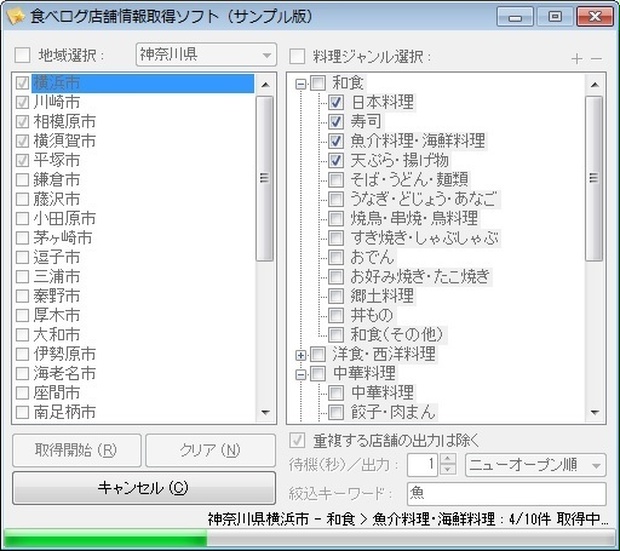Select 茅ヶ崎市 in the city list
Viewport: 620px width, 551px height.
pyautogui.click(x=62, y=238)
